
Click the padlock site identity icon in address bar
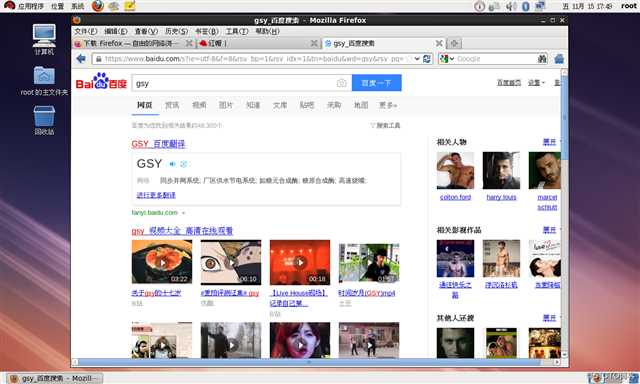(98, 59)
